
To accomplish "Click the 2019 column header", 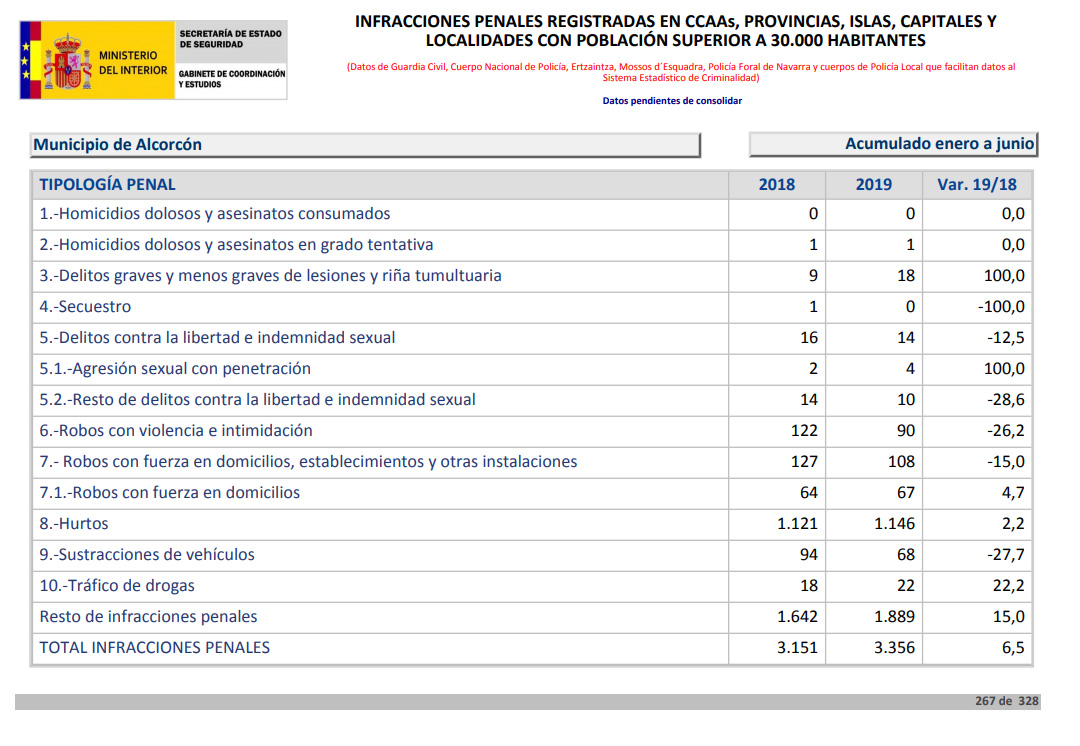I will point(873,184).
